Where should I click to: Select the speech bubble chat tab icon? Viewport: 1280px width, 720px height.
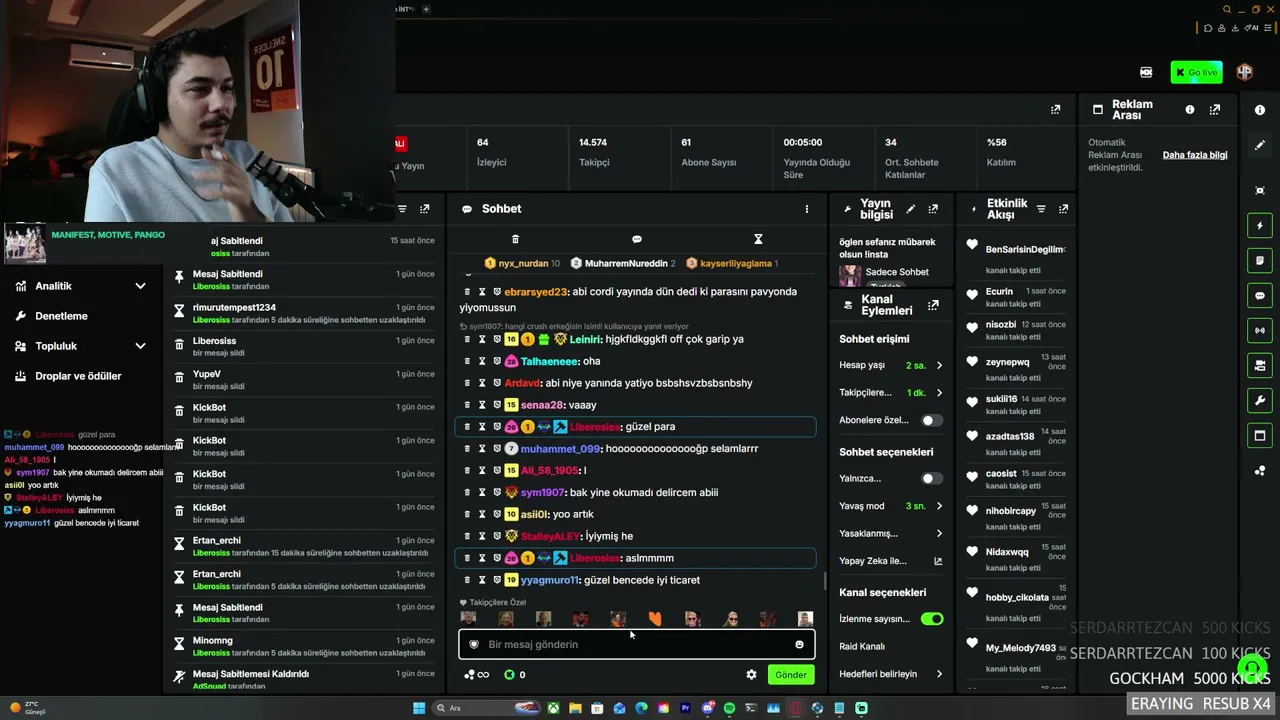pyautogui.click(x=637, y=239)
